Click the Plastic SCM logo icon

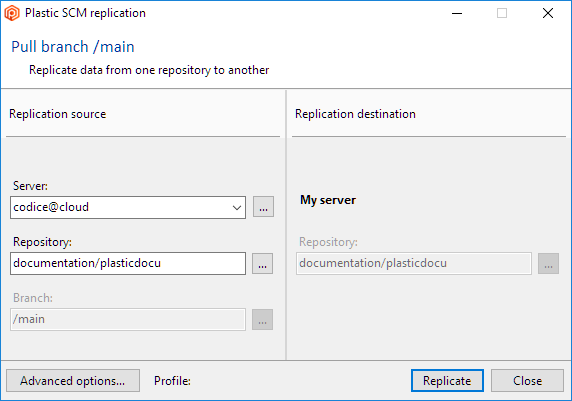(12, 13)
